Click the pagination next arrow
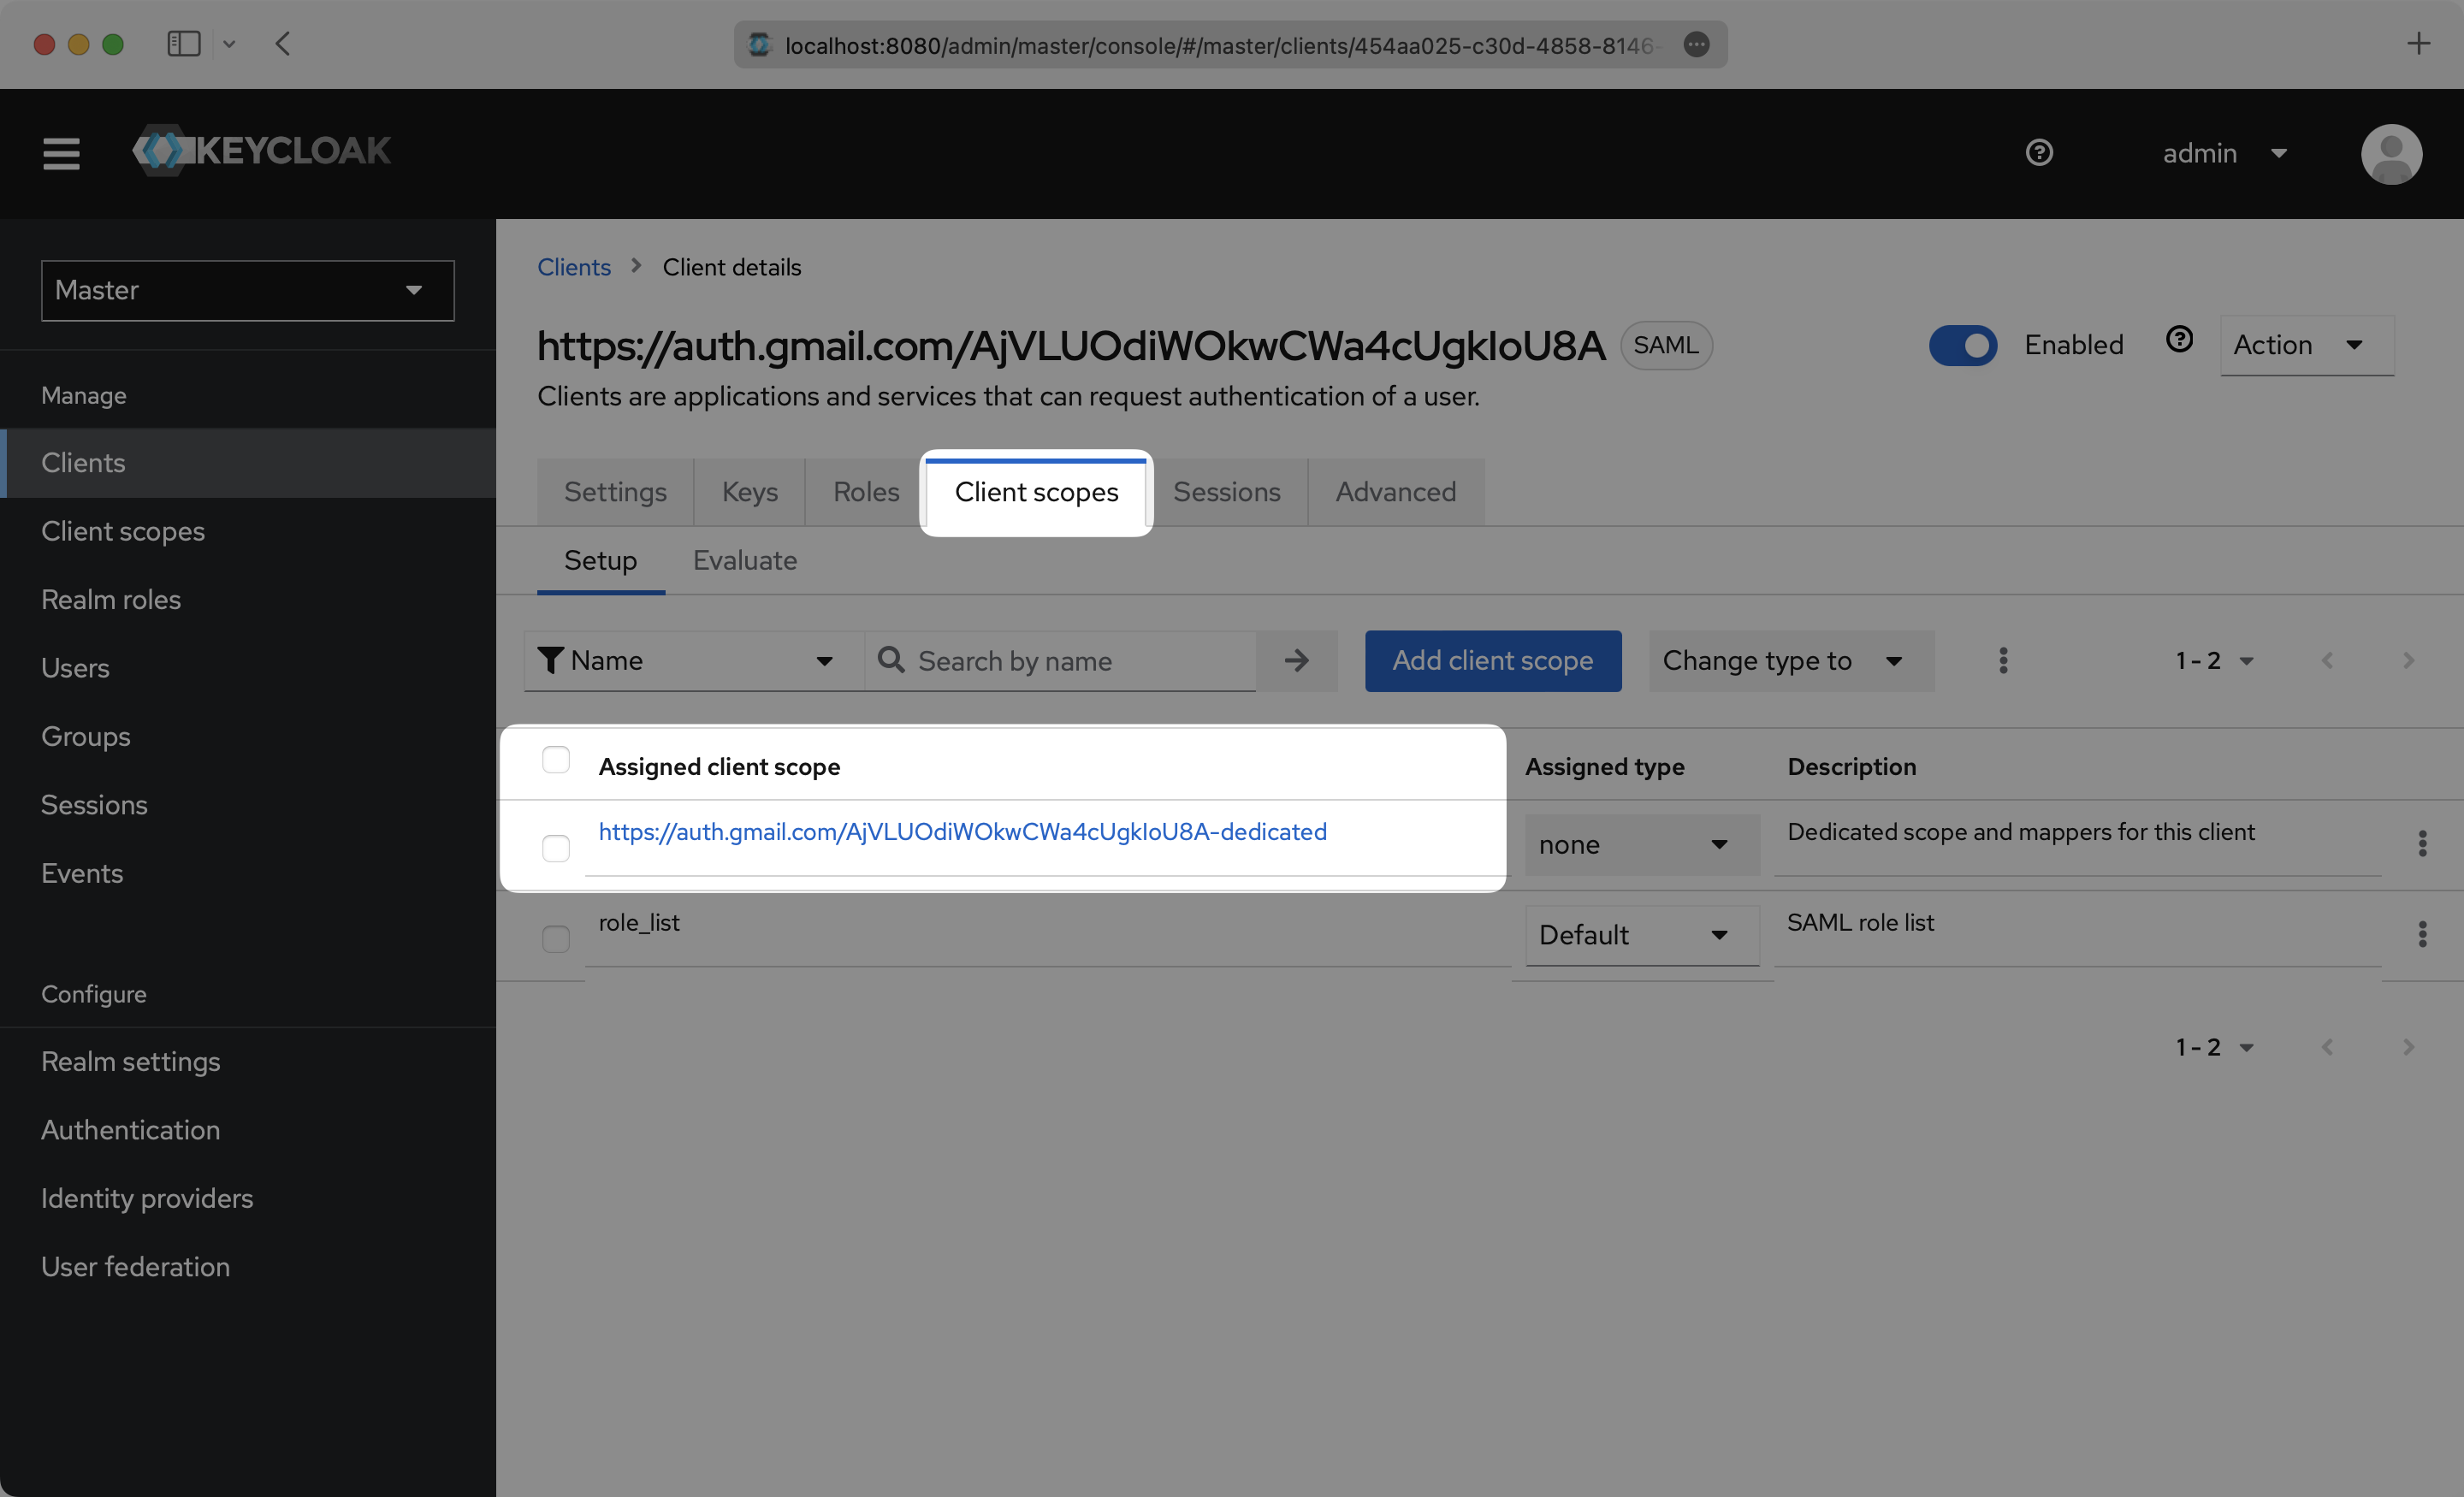This screenshot has width=2464, height=1497. pos(2408,660)
